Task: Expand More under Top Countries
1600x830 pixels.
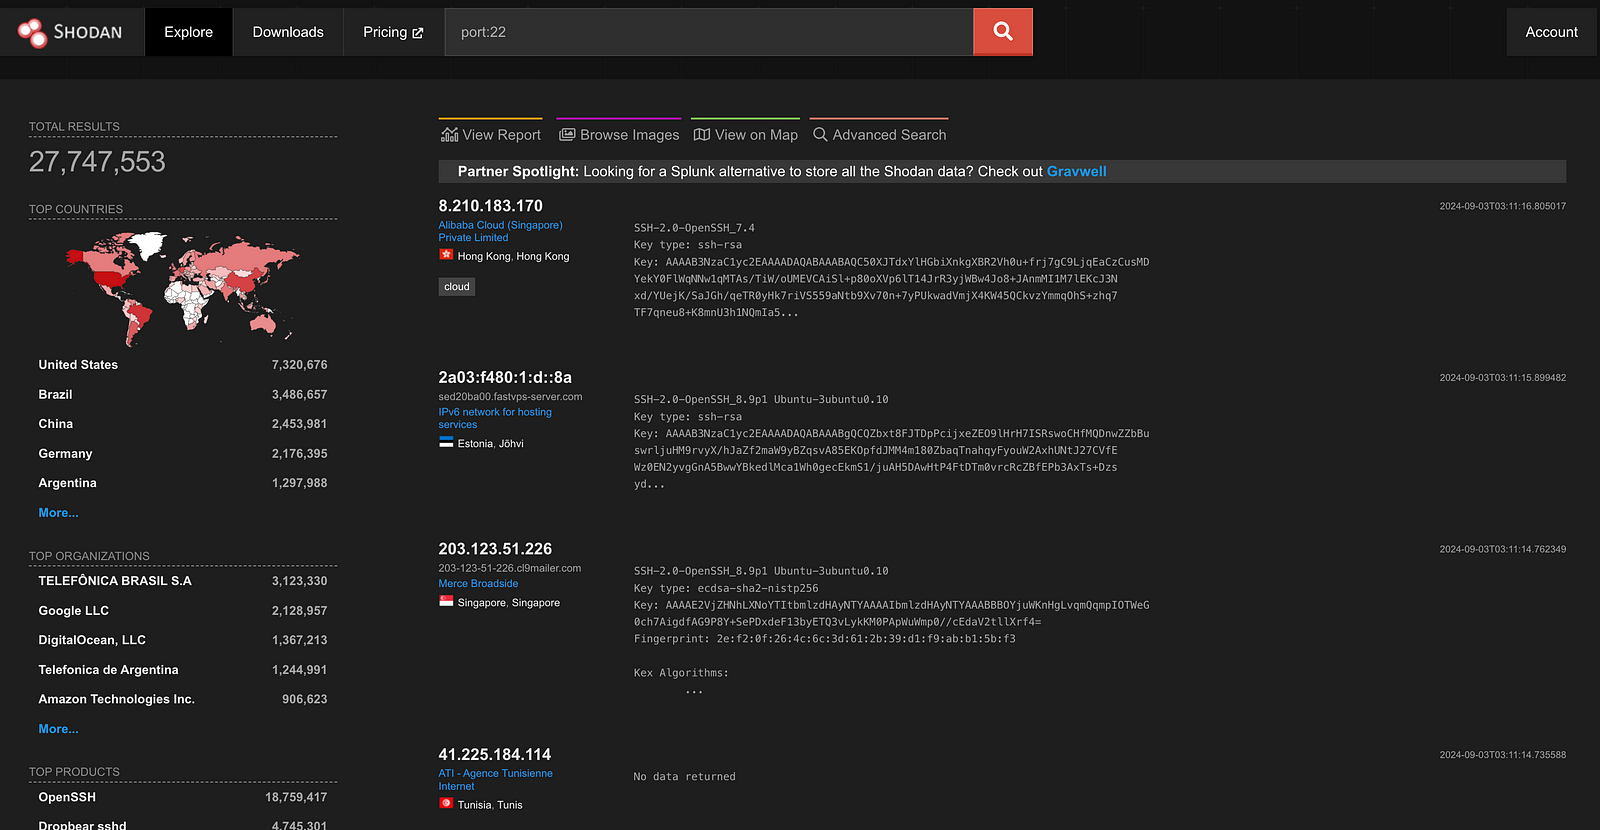Action: [58, 513]
